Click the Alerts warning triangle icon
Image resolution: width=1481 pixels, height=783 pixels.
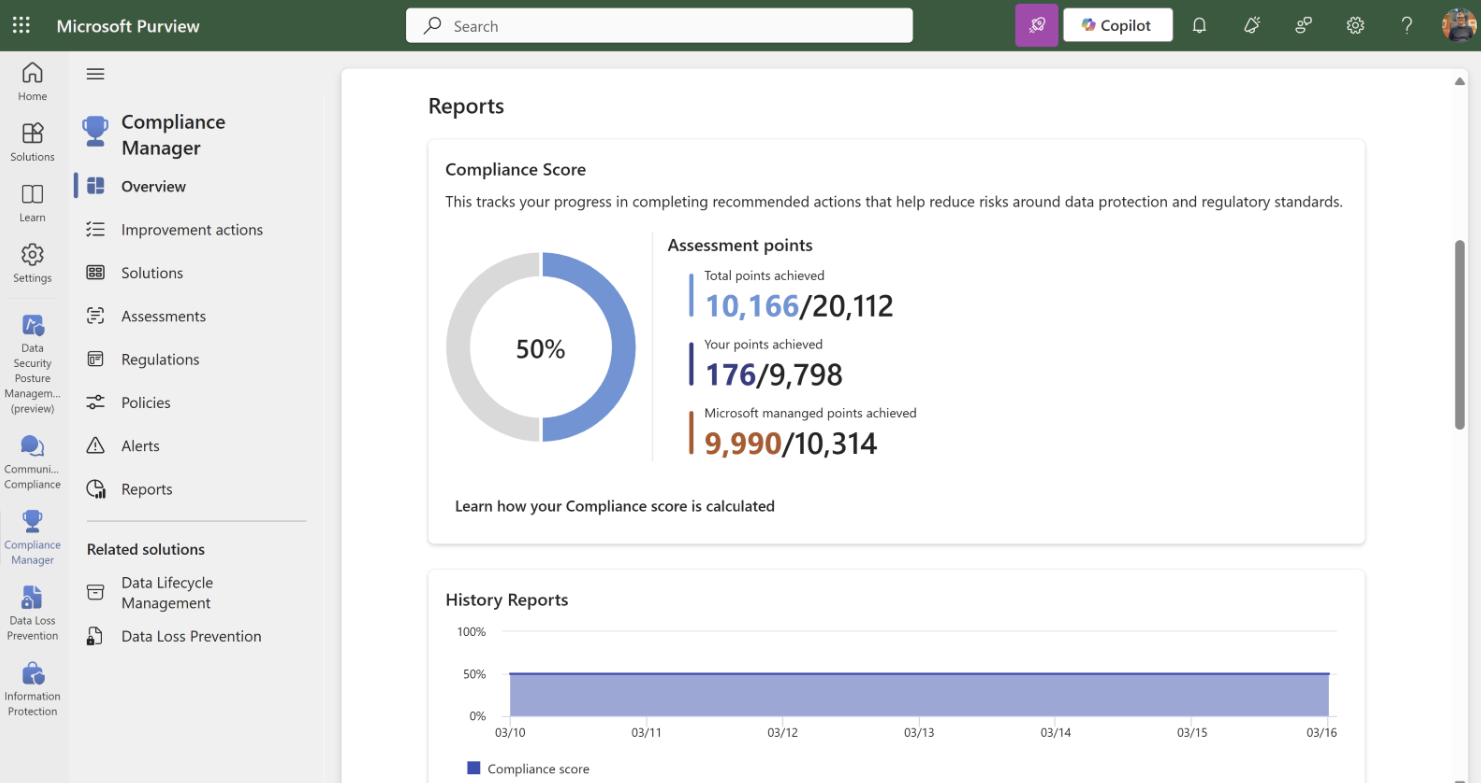[x=95, y=446]
